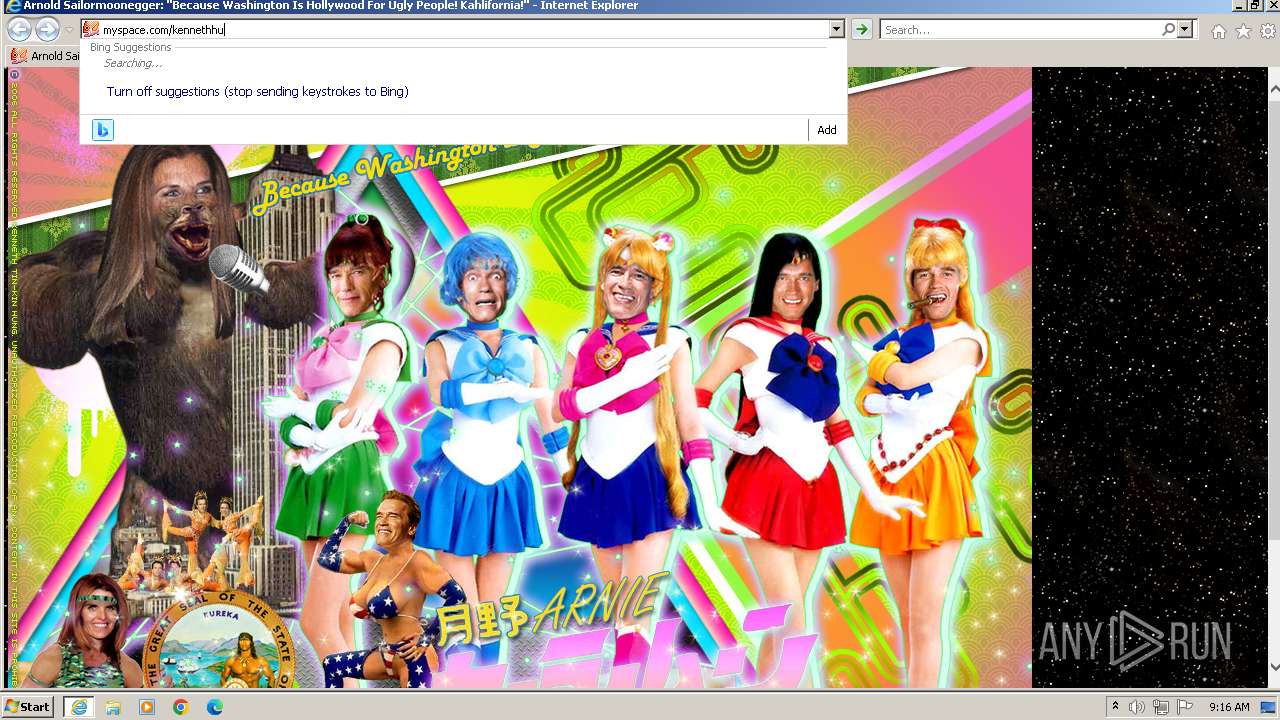
Task: Open the Action Center flag icon
Action: click(1185, 707)
